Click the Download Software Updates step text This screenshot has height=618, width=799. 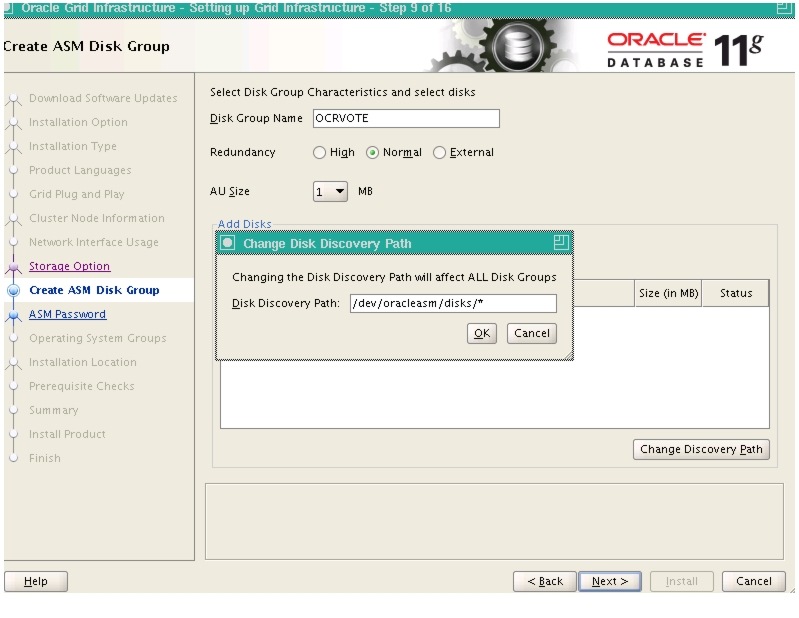pyautogui.click(x=103, y=98)
